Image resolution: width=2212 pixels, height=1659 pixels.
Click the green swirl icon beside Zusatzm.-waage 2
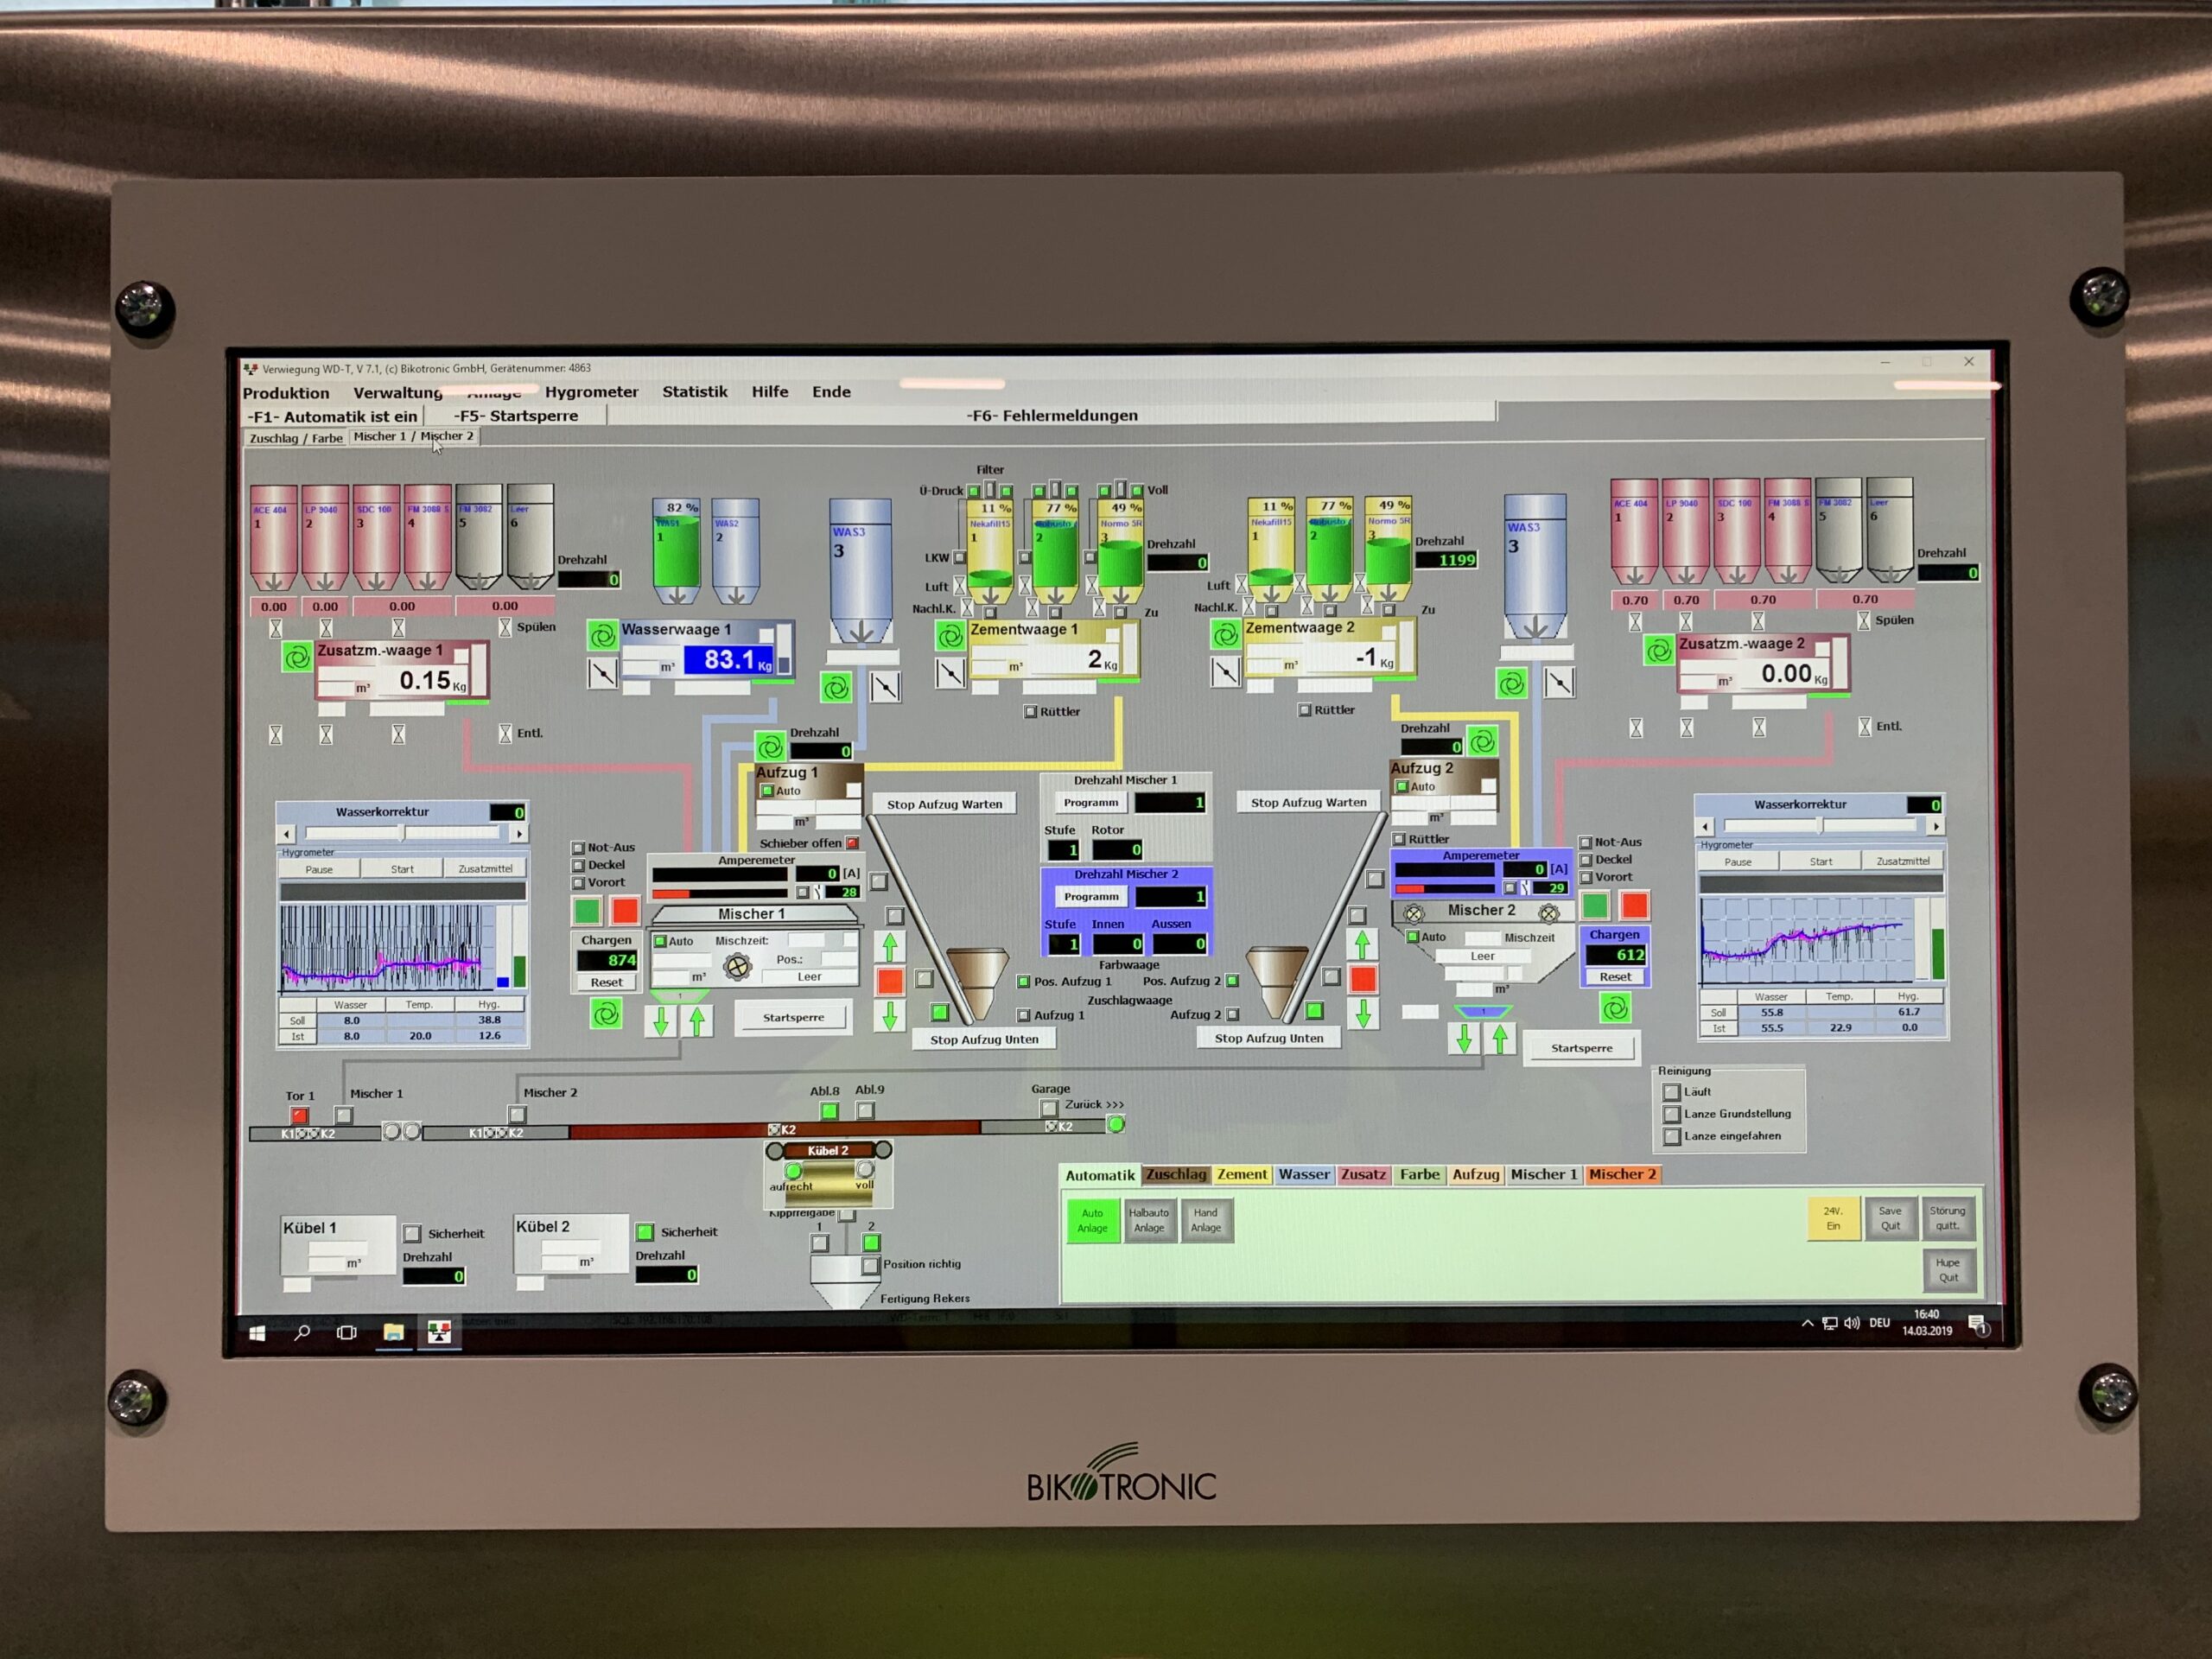point(1658,651)
